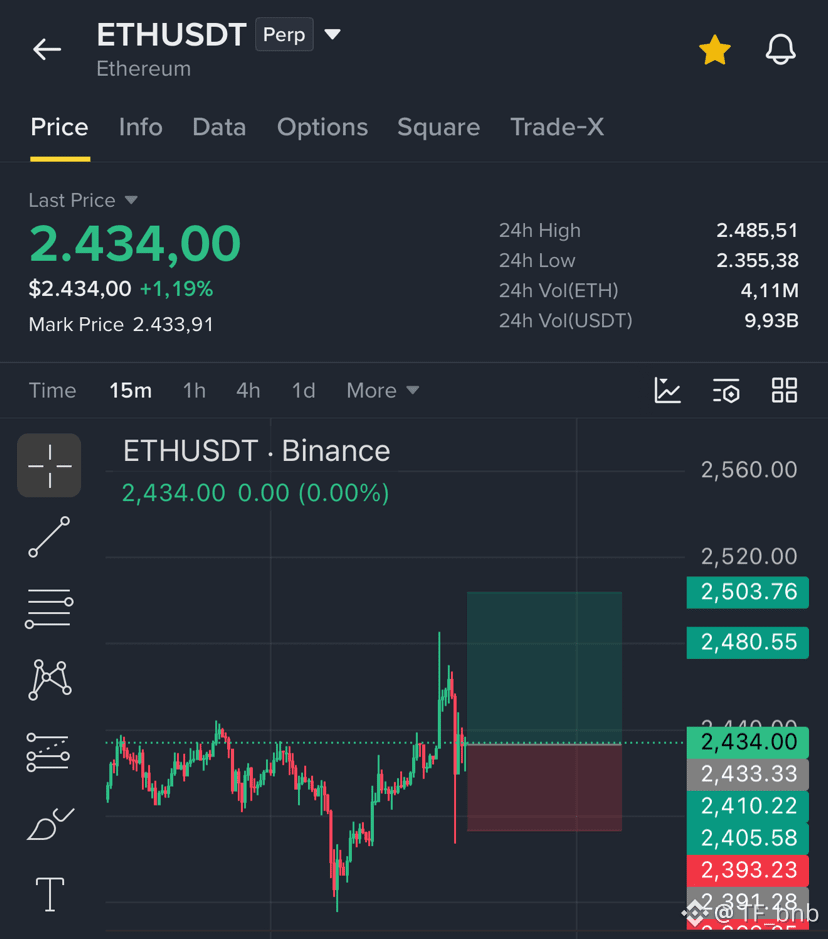Open the Square tab
This screenshot has height=939, width=828.
point(438,127)
